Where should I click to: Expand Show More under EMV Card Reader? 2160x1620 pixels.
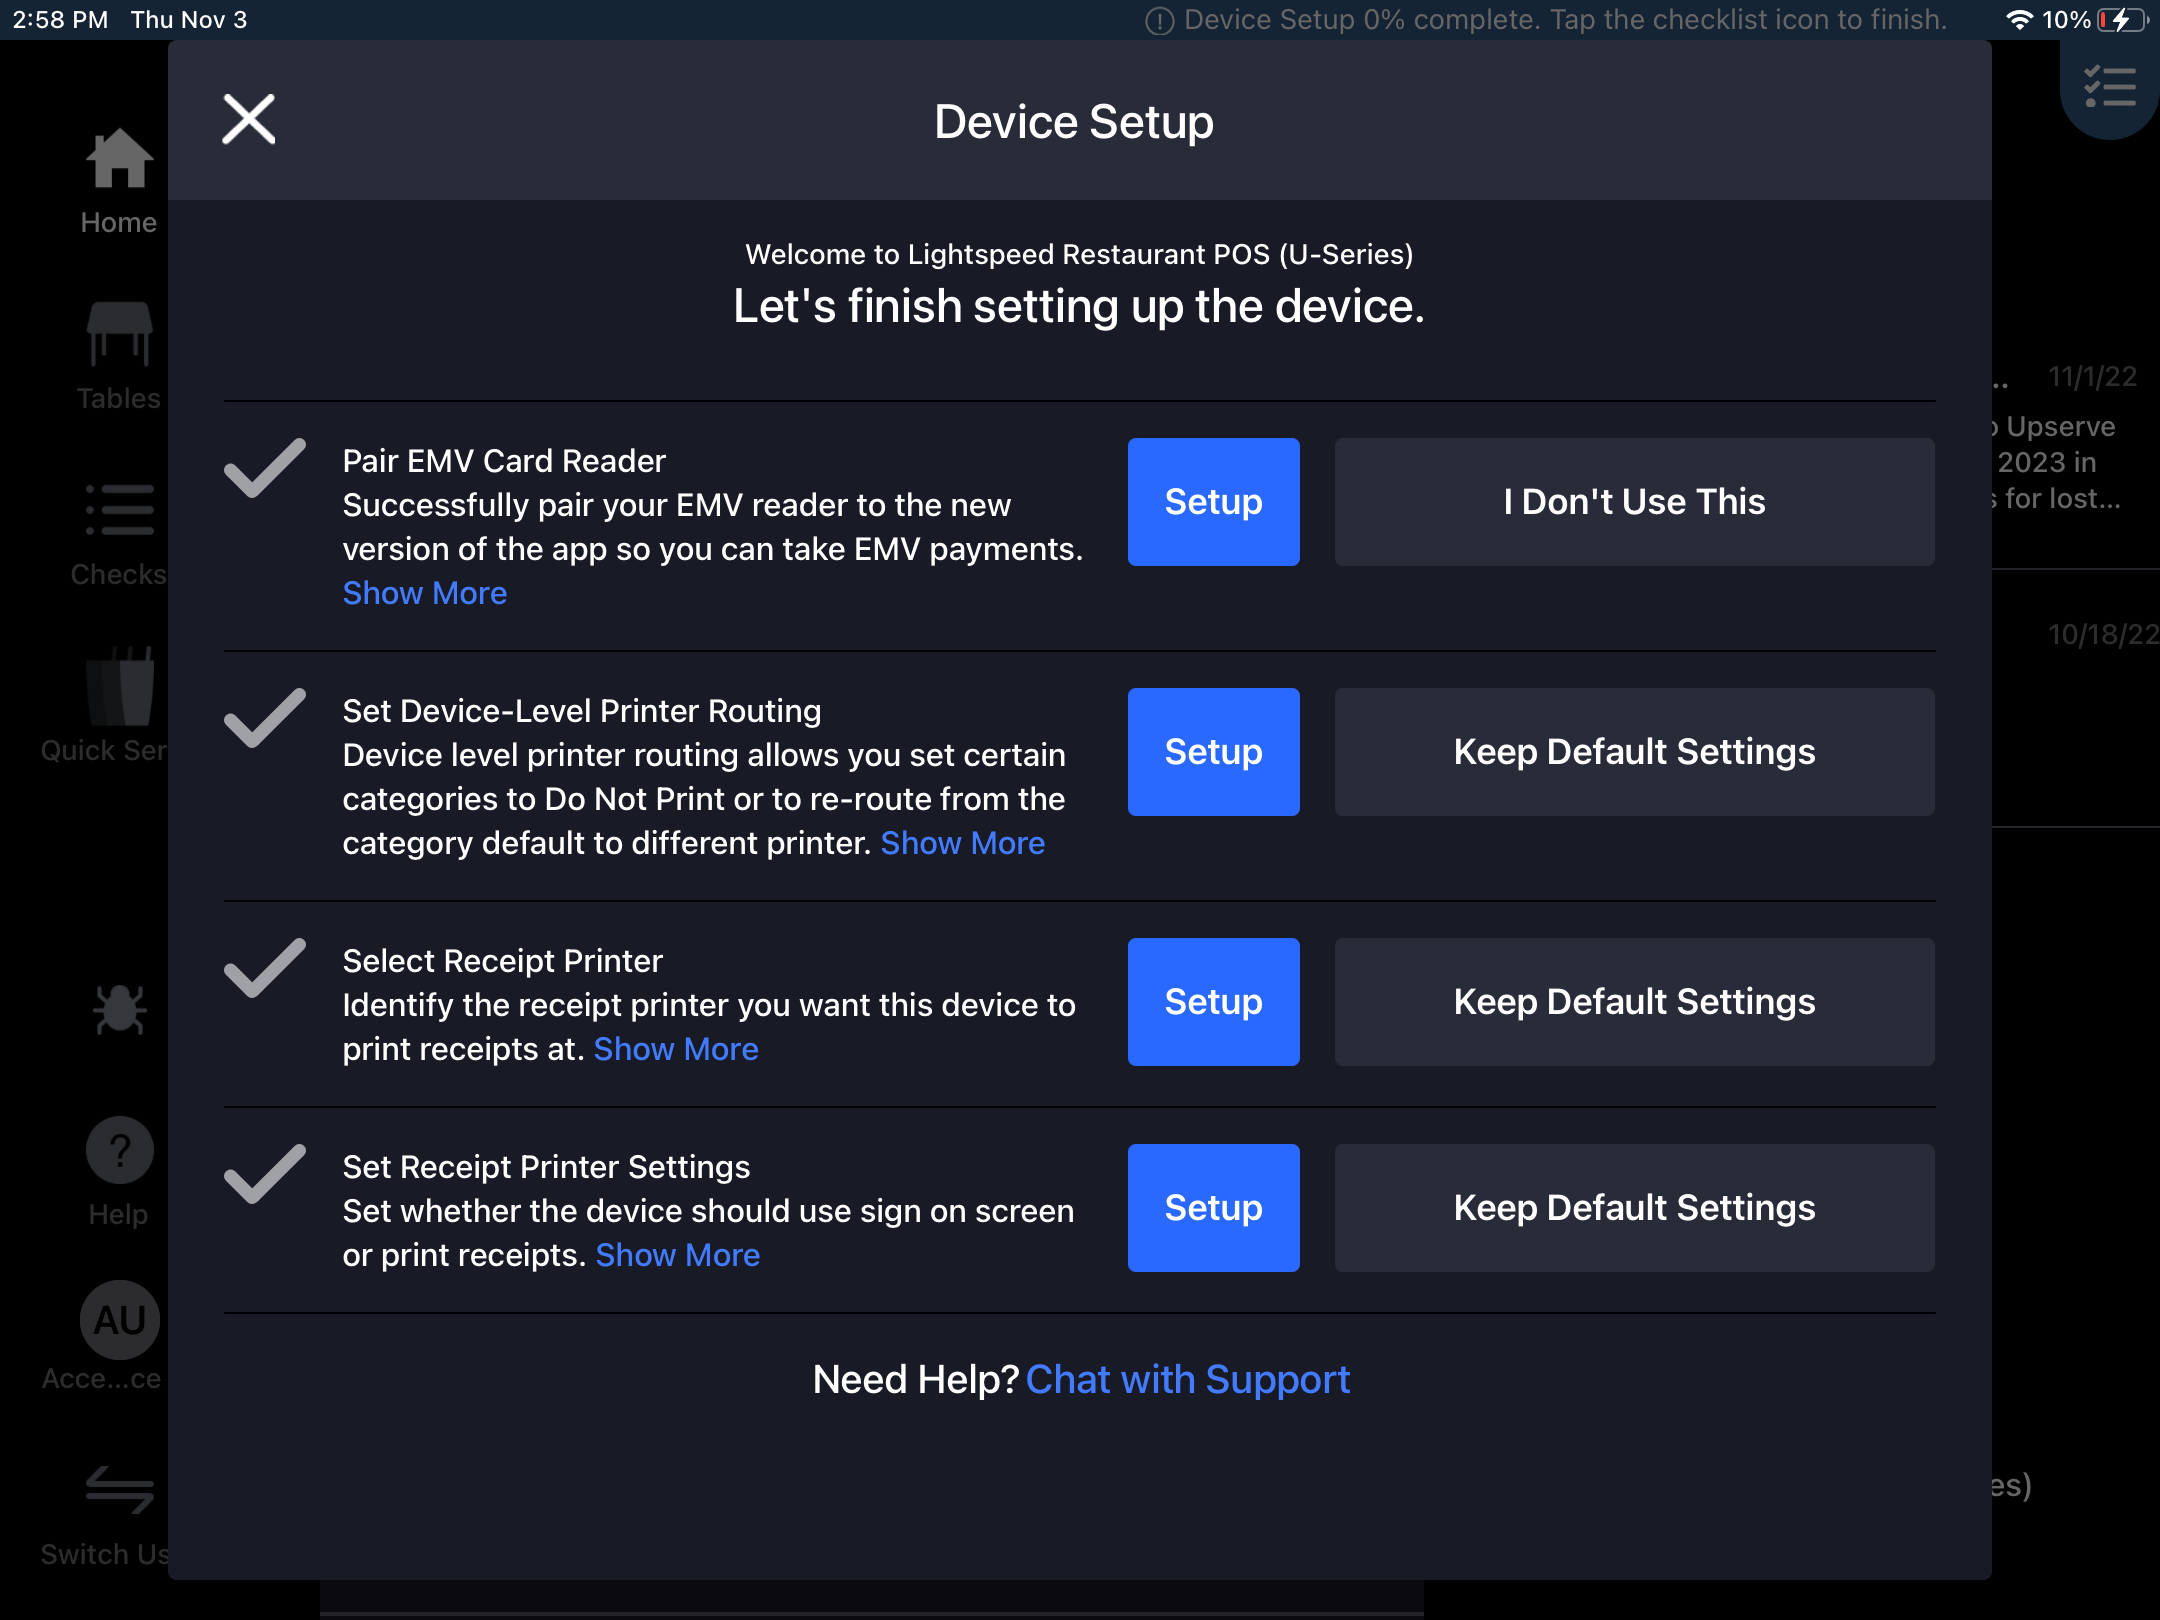tap(425, 593)
